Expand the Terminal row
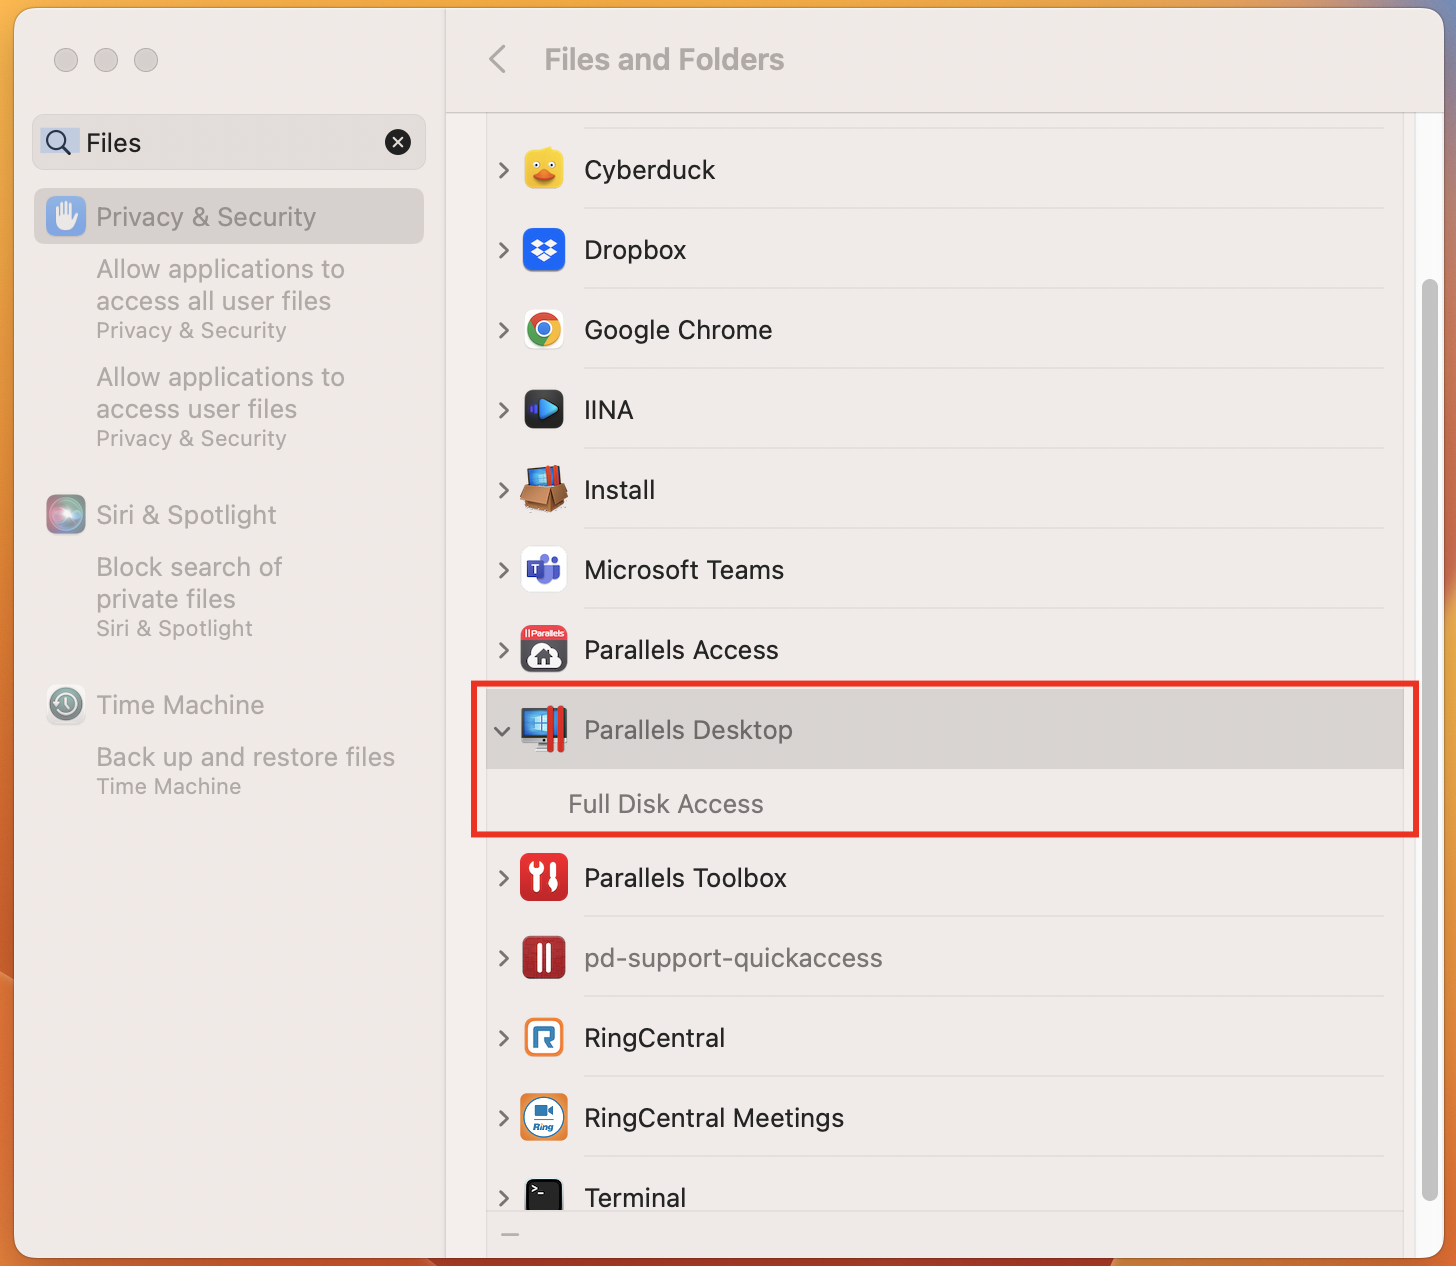This screenshot has width=1456, height=1266. (503, 1197)
